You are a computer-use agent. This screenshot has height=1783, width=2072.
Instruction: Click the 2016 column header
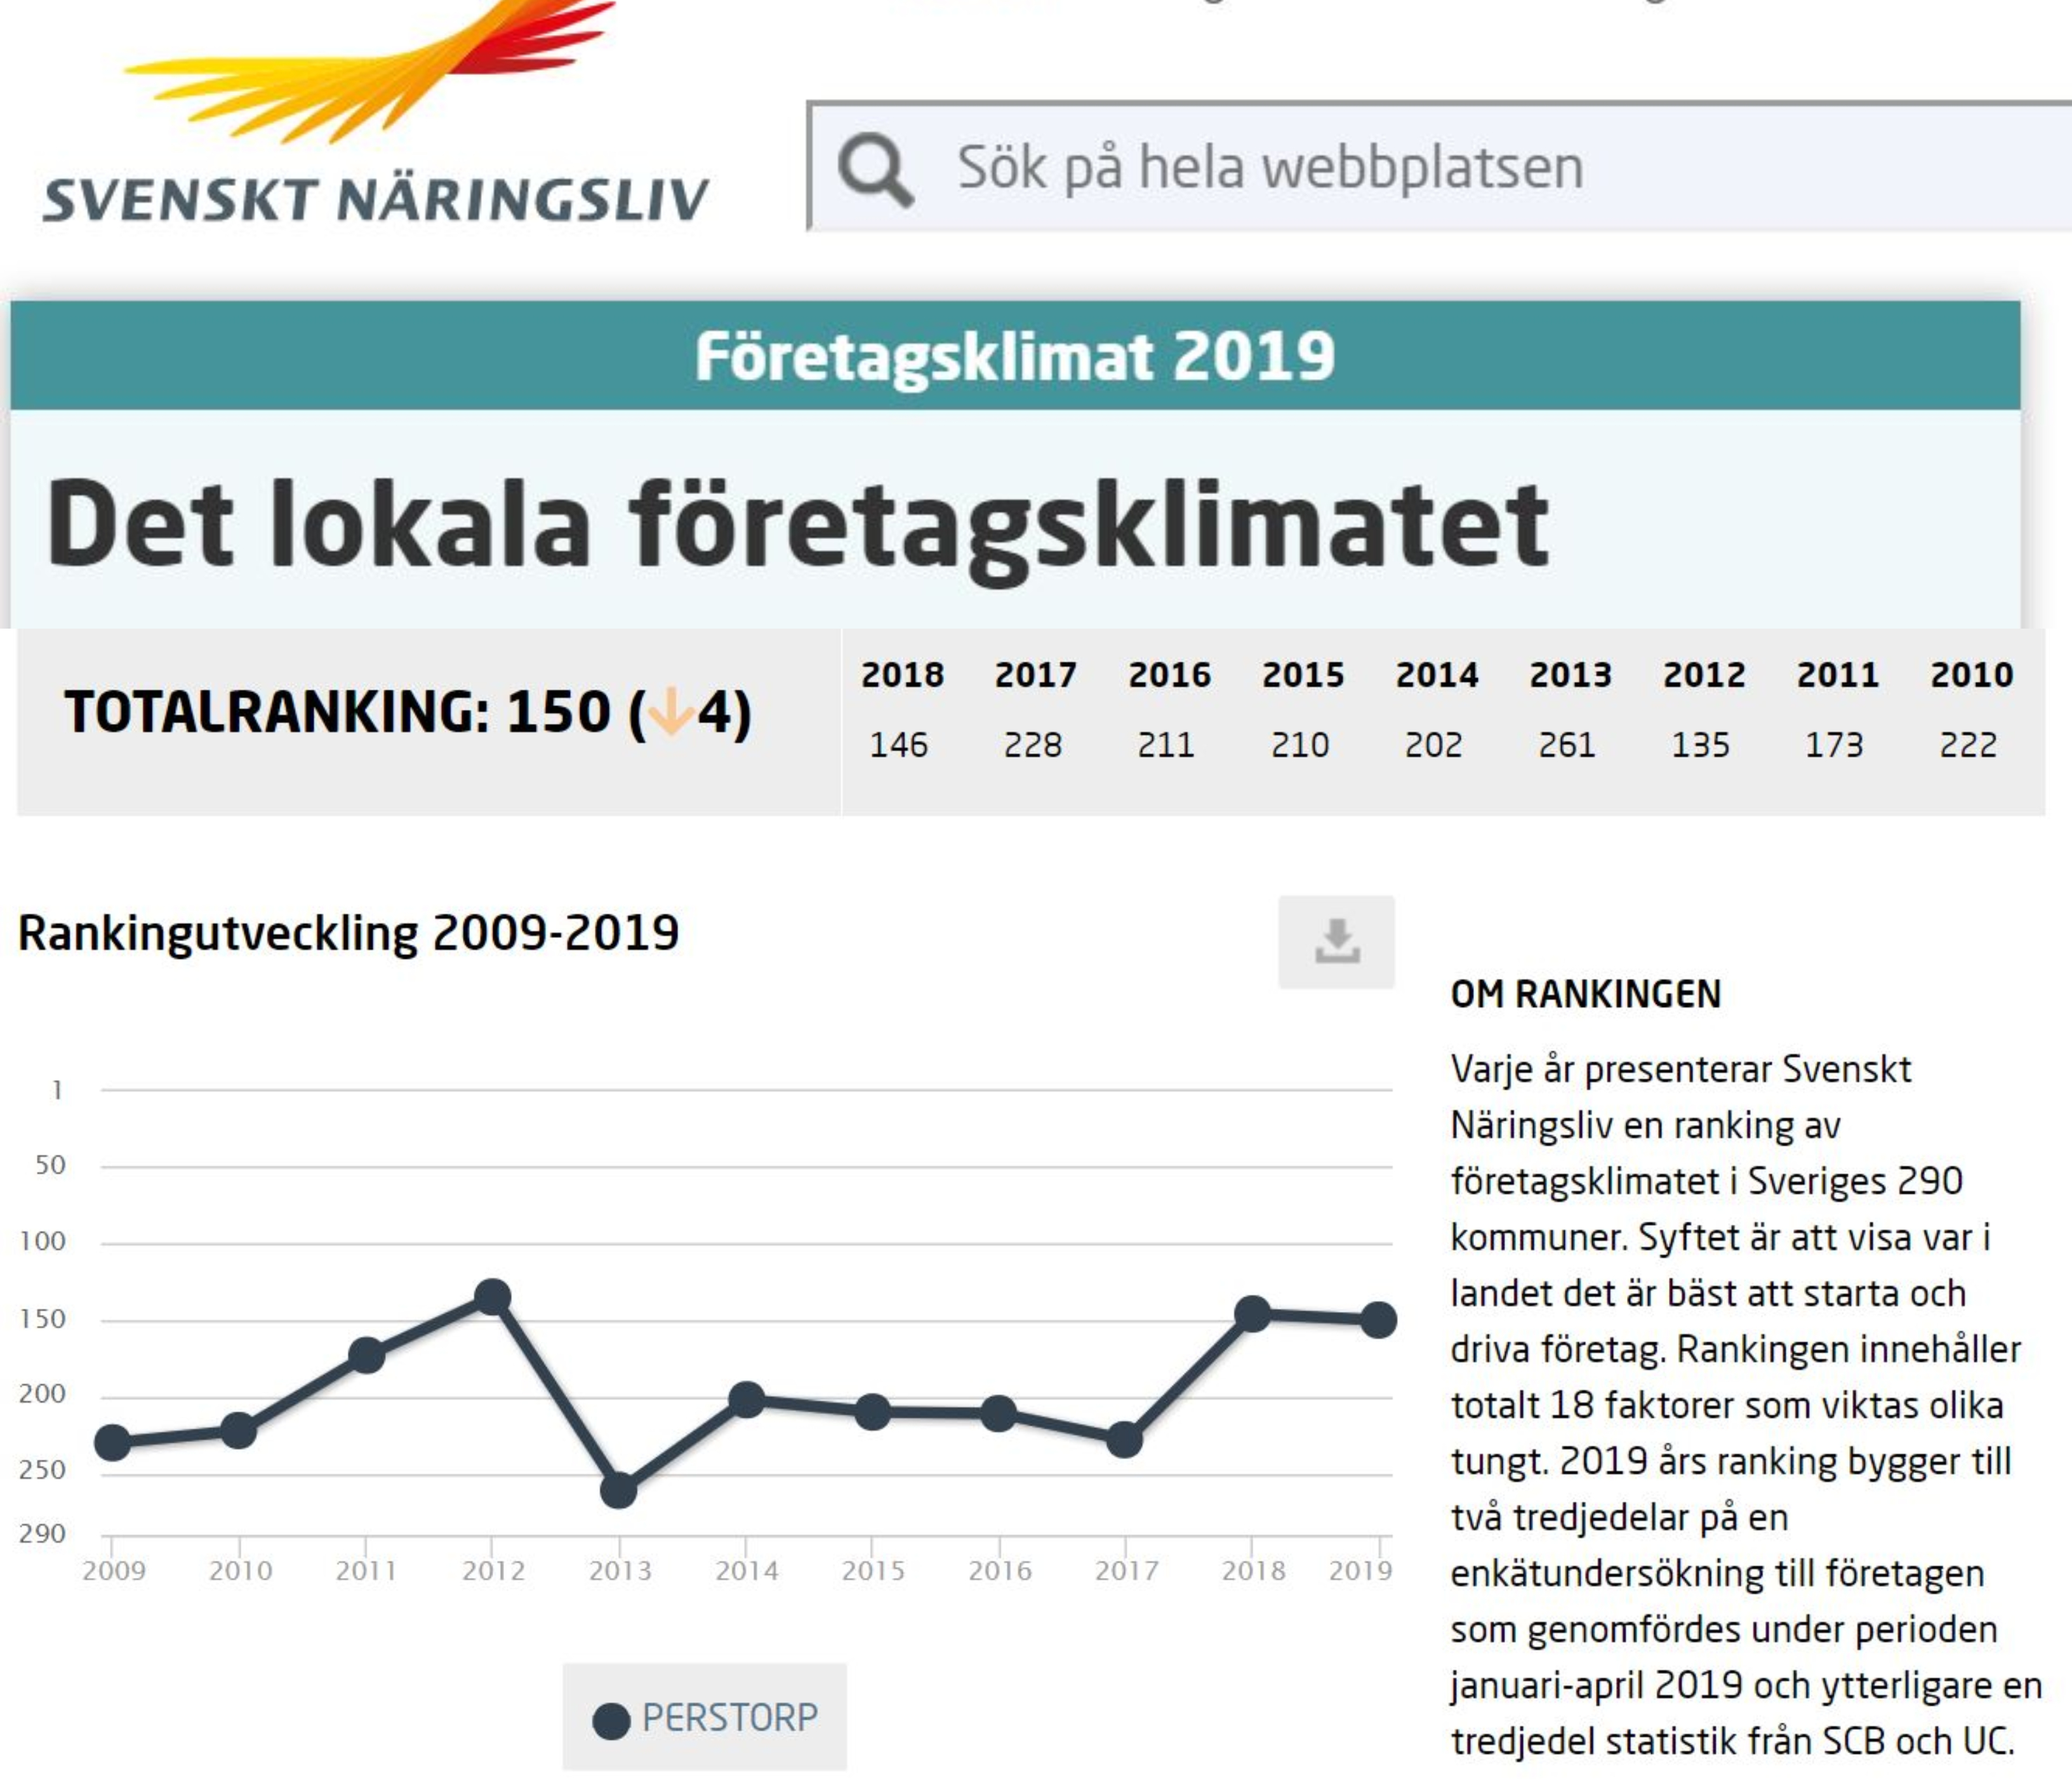[x=1169, y=675]
